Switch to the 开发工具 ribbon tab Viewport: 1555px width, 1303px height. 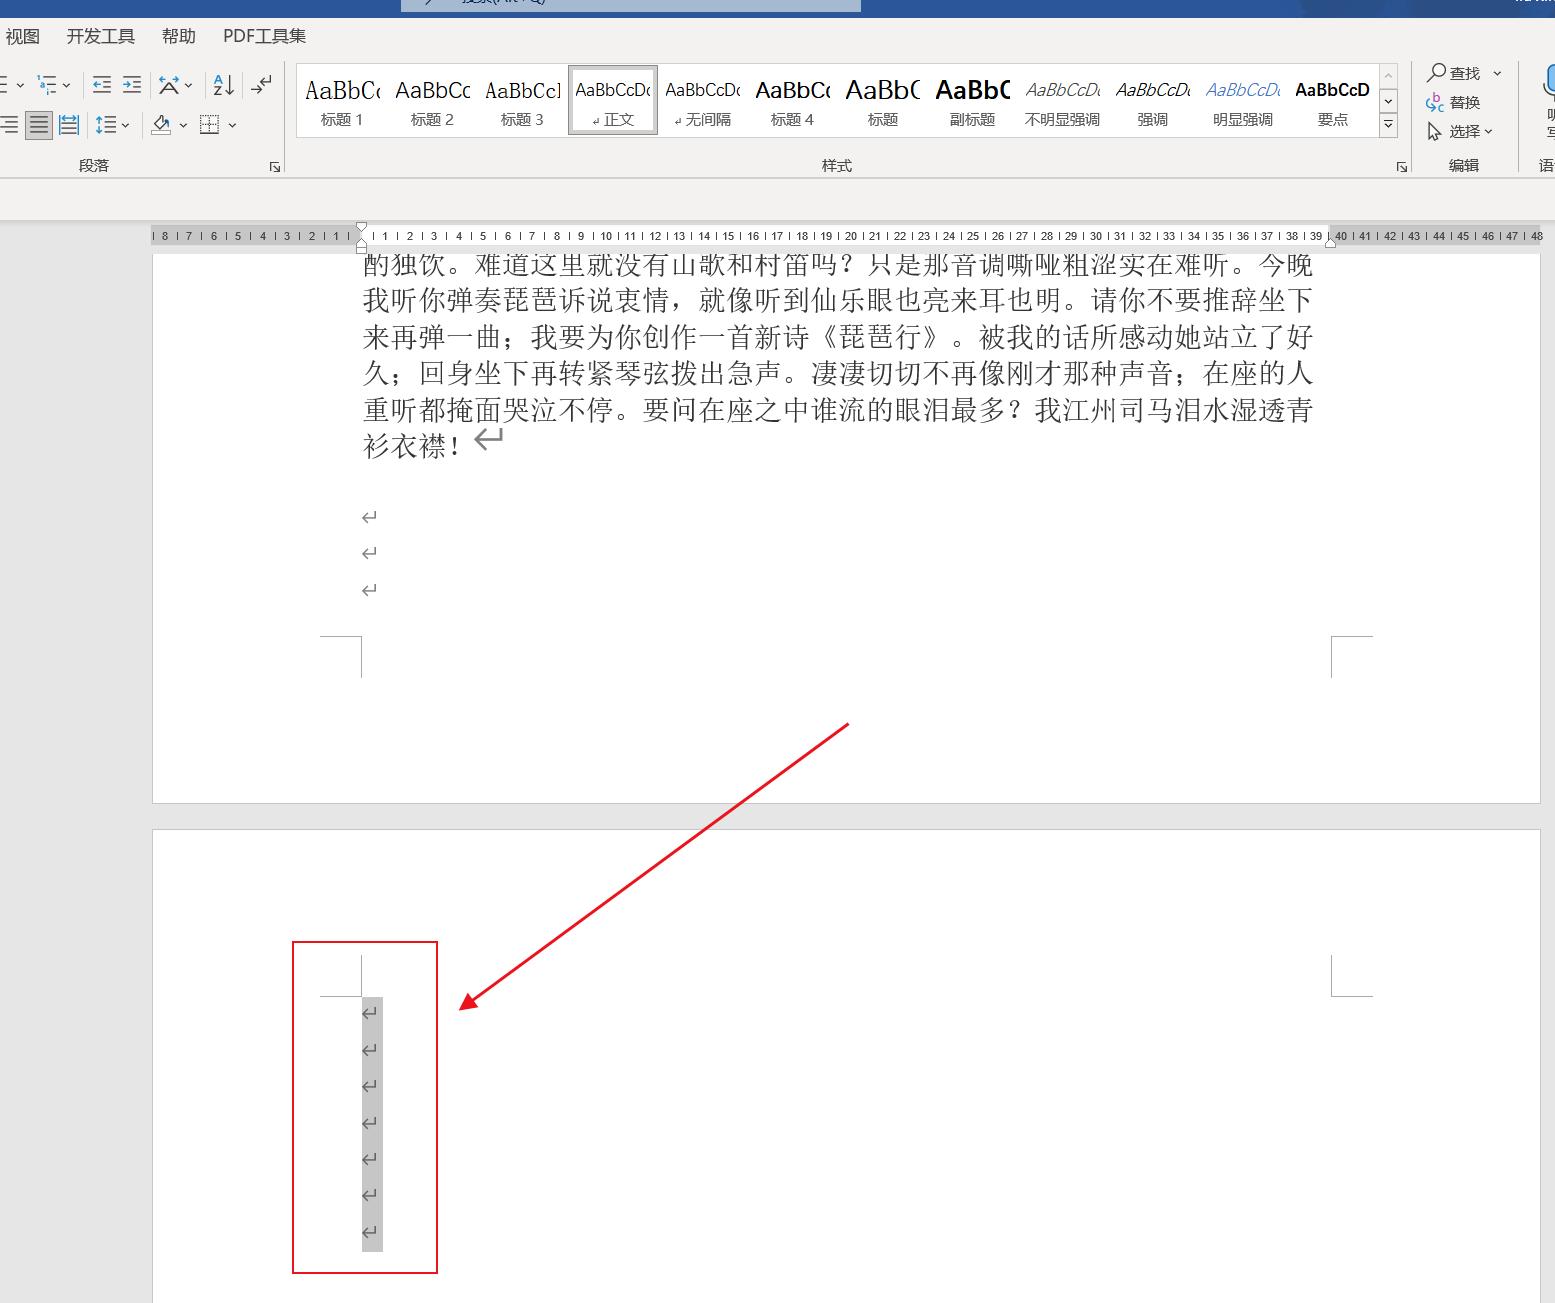(99, 35)
